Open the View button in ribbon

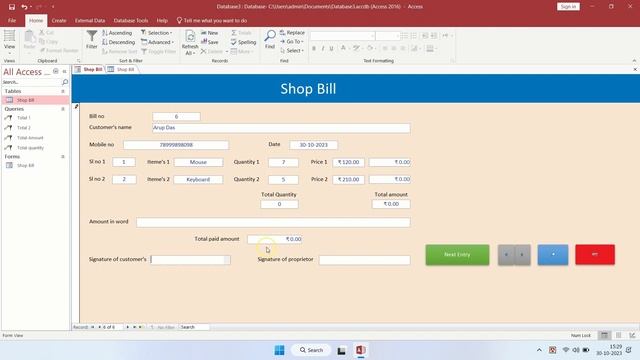point(9,42)
